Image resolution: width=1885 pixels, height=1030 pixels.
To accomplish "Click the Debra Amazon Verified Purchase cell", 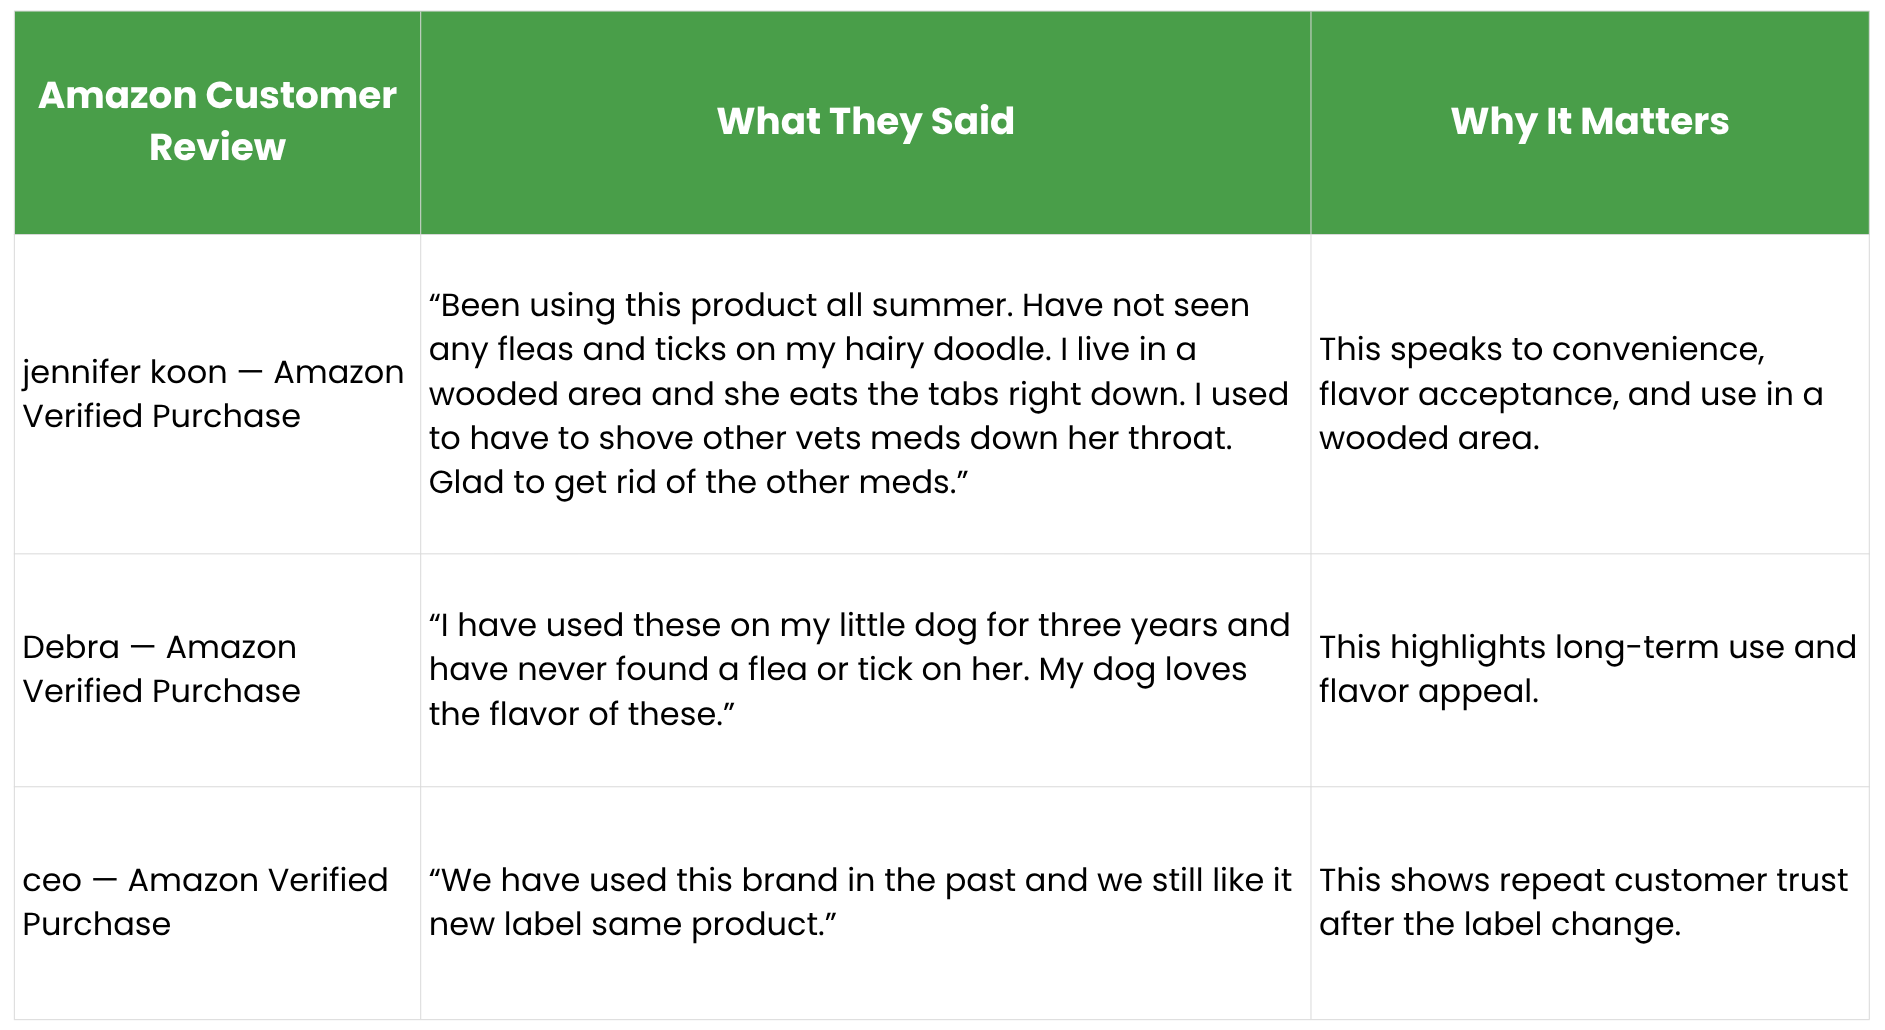I will [217, 670].
